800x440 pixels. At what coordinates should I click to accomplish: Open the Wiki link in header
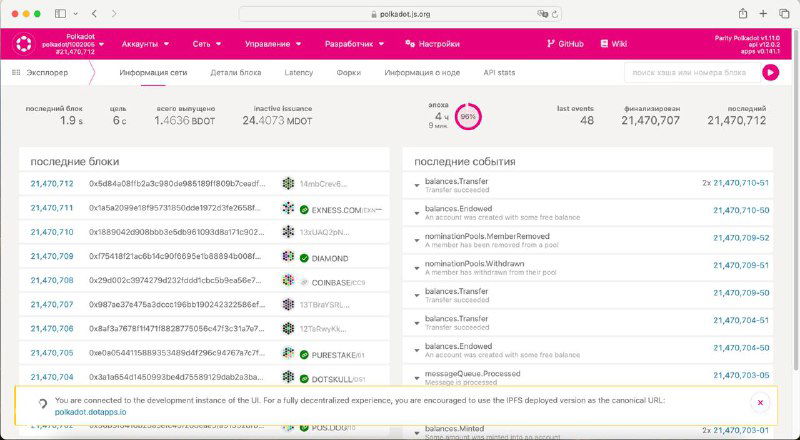[x=612, y=44]
